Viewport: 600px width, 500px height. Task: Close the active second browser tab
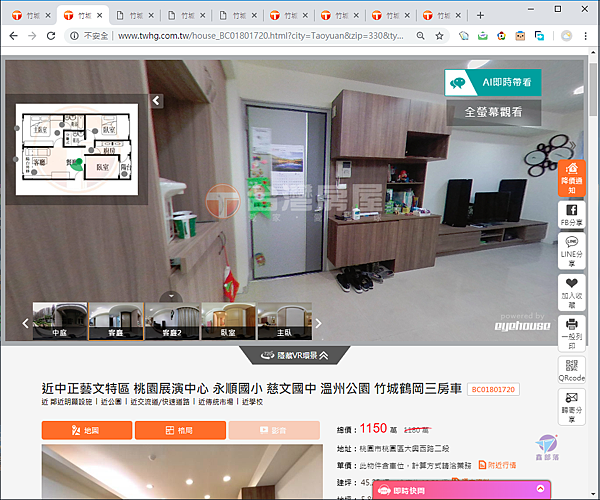pyautogui.click(x=99, y=15)
